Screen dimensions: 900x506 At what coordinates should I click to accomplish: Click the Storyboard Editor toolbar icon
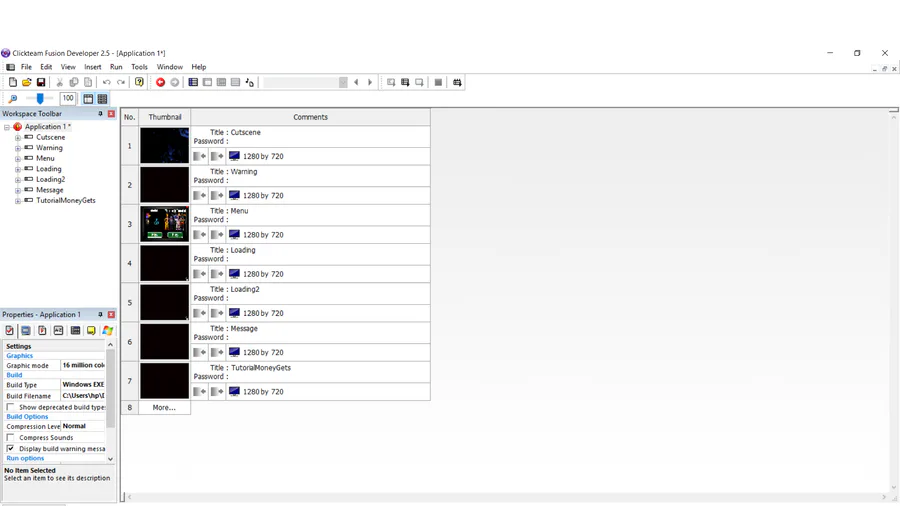tap(193, 82)
